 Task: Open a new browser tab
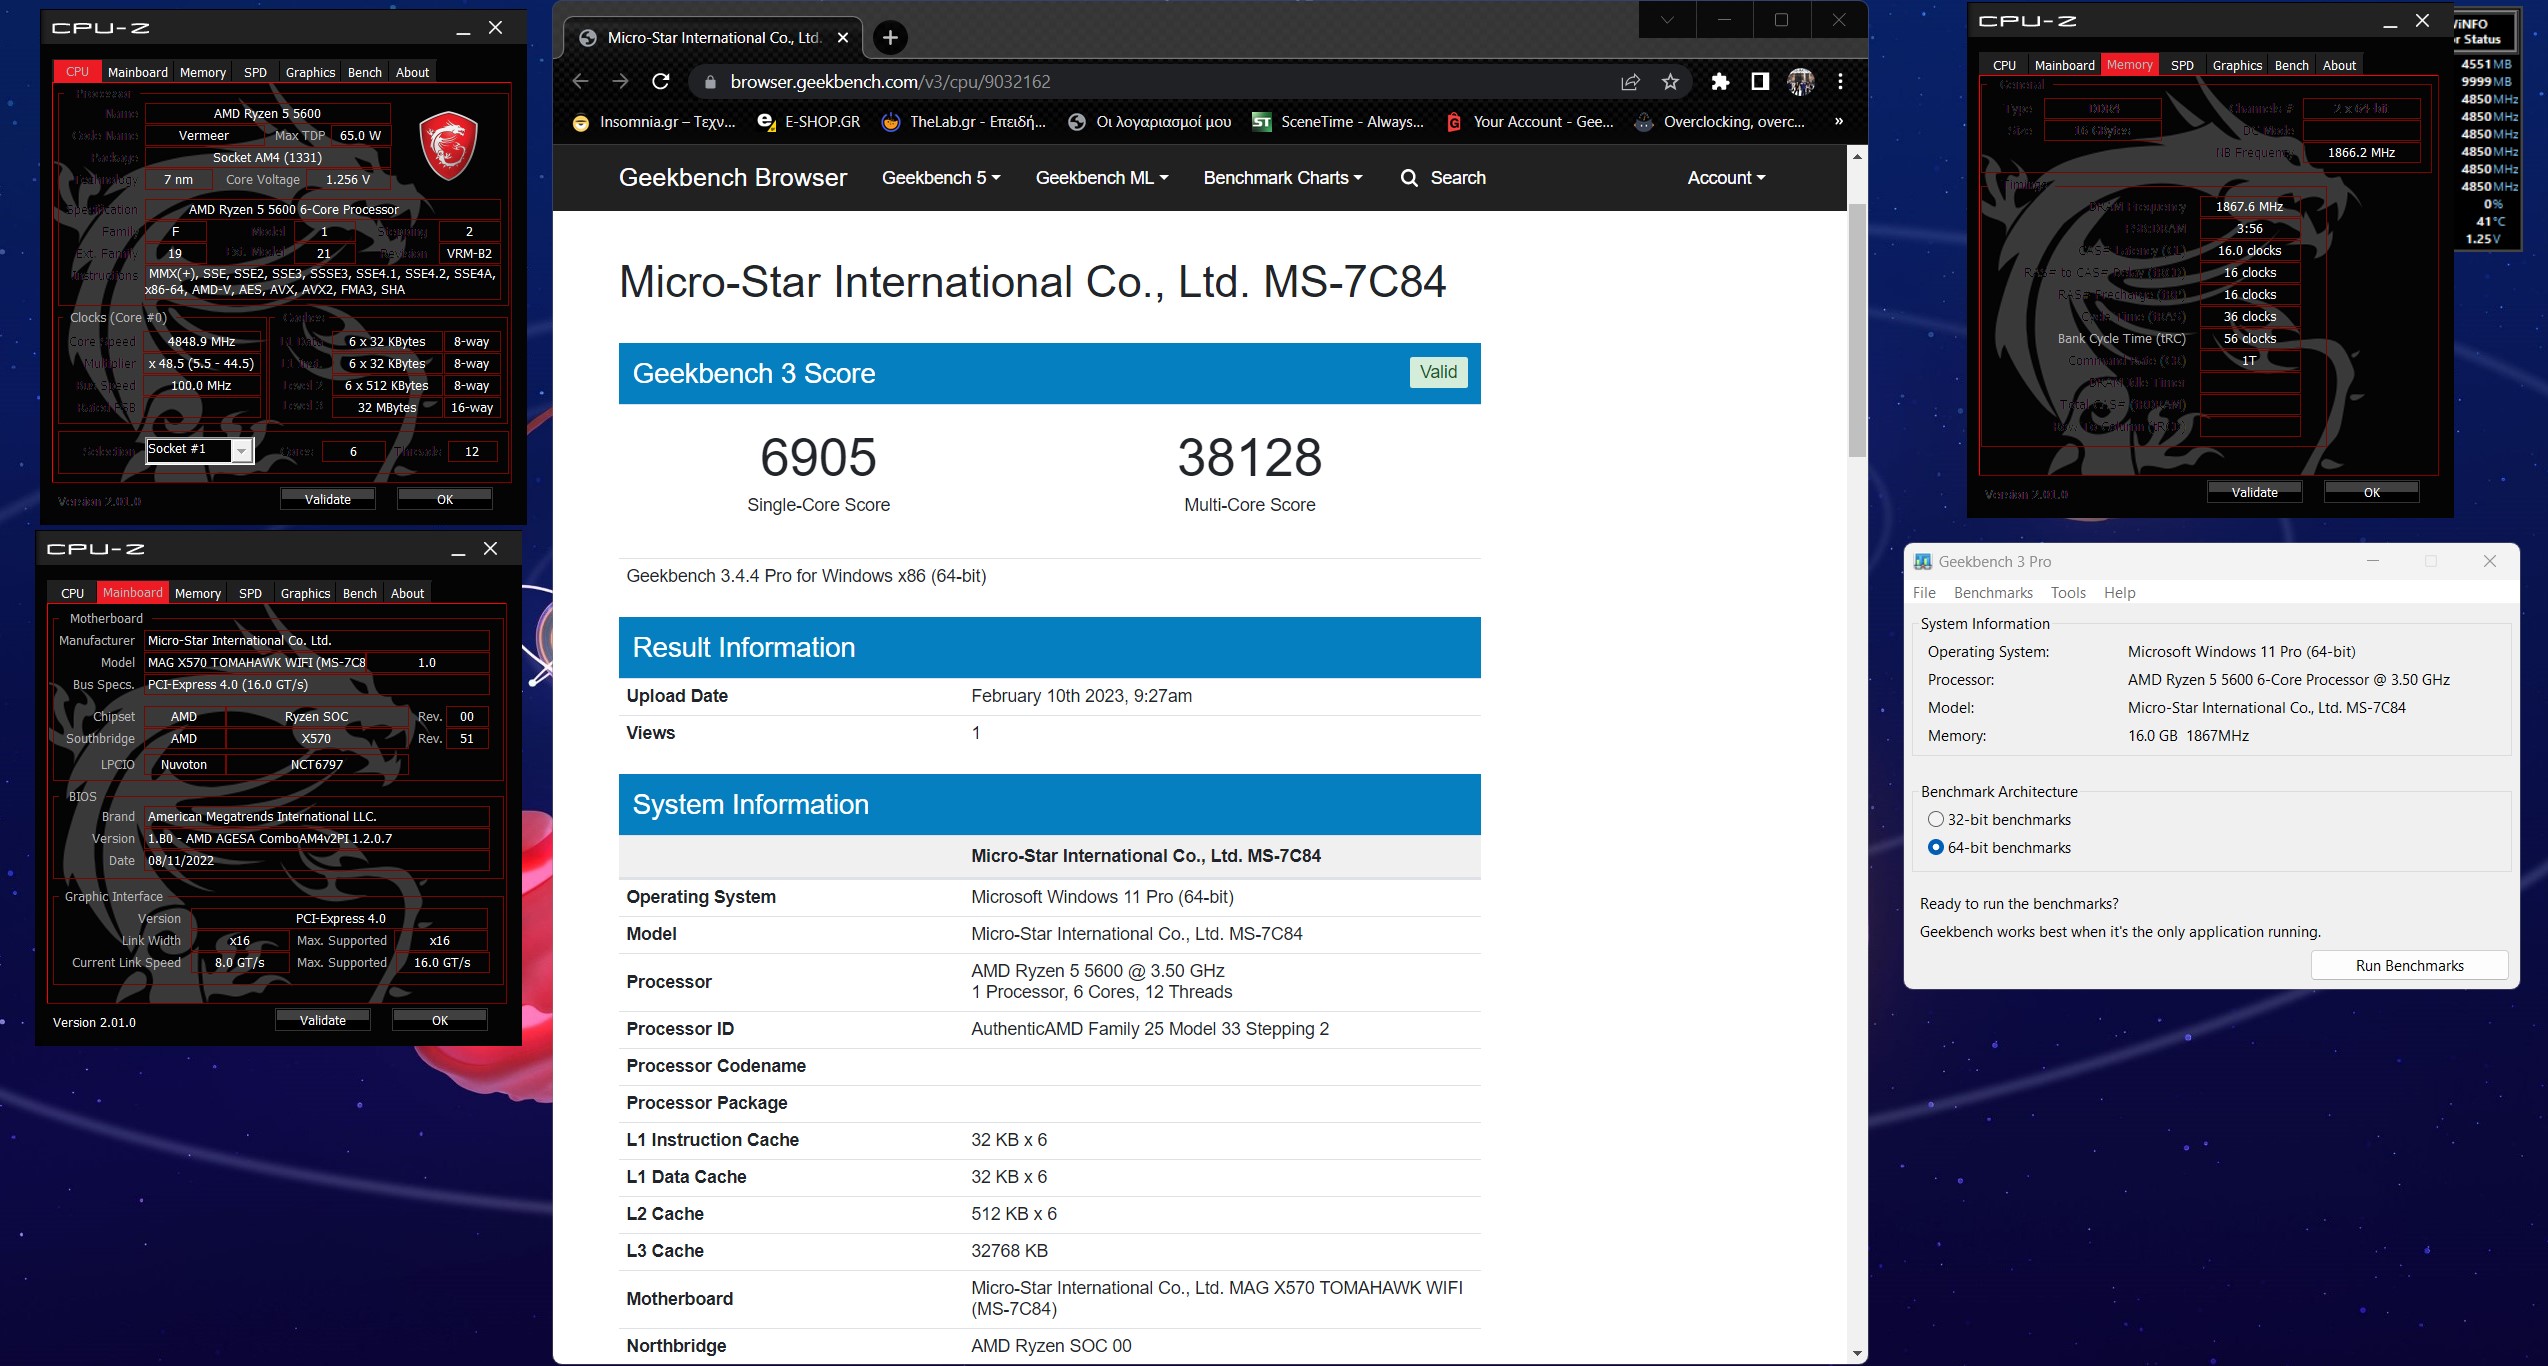tap(890, 38)
